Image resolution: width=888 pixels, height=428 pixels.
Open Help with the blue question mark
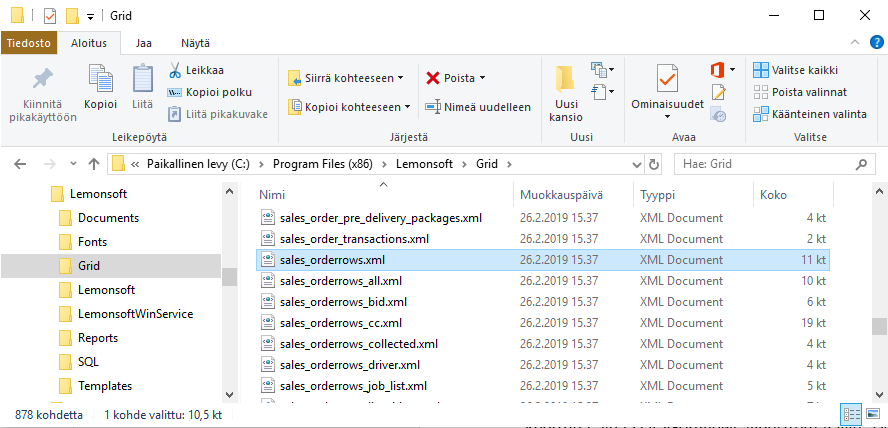pyautogui.click(x=876, y=42)
